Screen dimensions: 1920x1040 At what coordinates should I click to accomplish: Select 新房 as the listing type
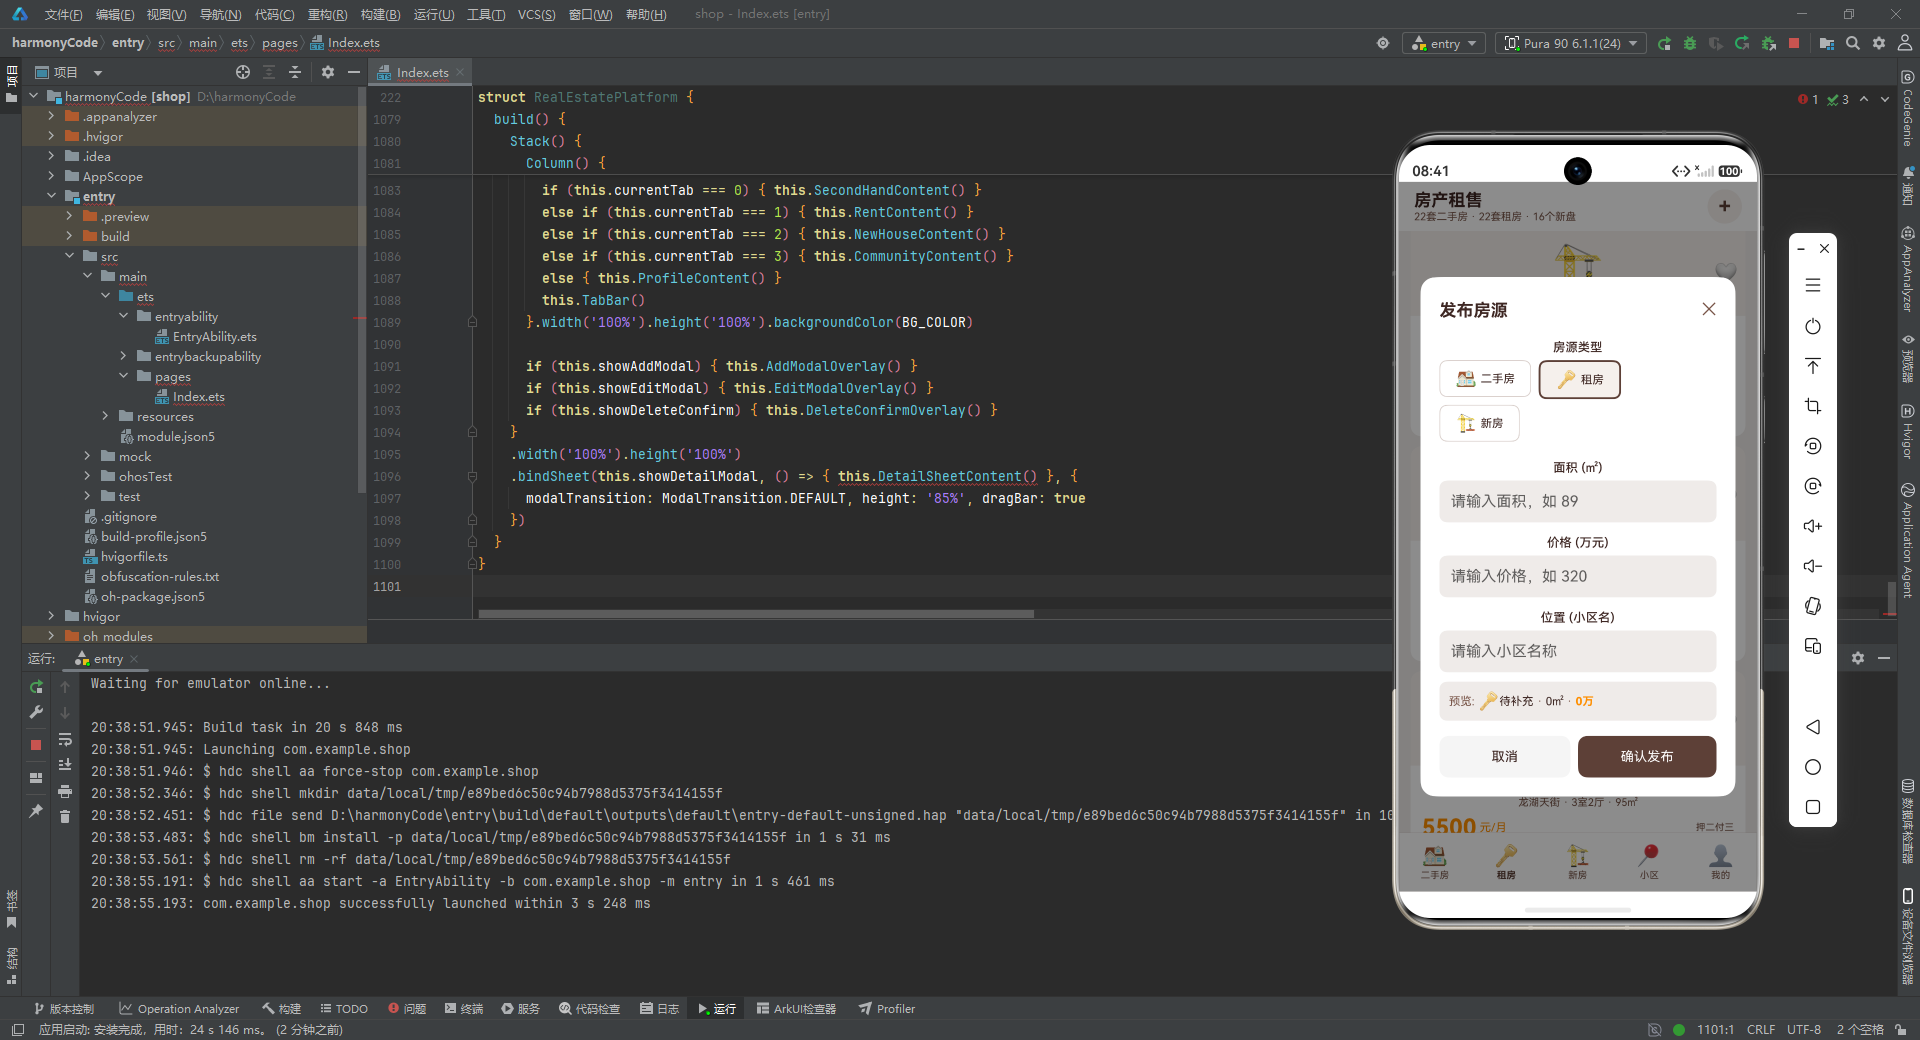click(x=1480, y=423)
